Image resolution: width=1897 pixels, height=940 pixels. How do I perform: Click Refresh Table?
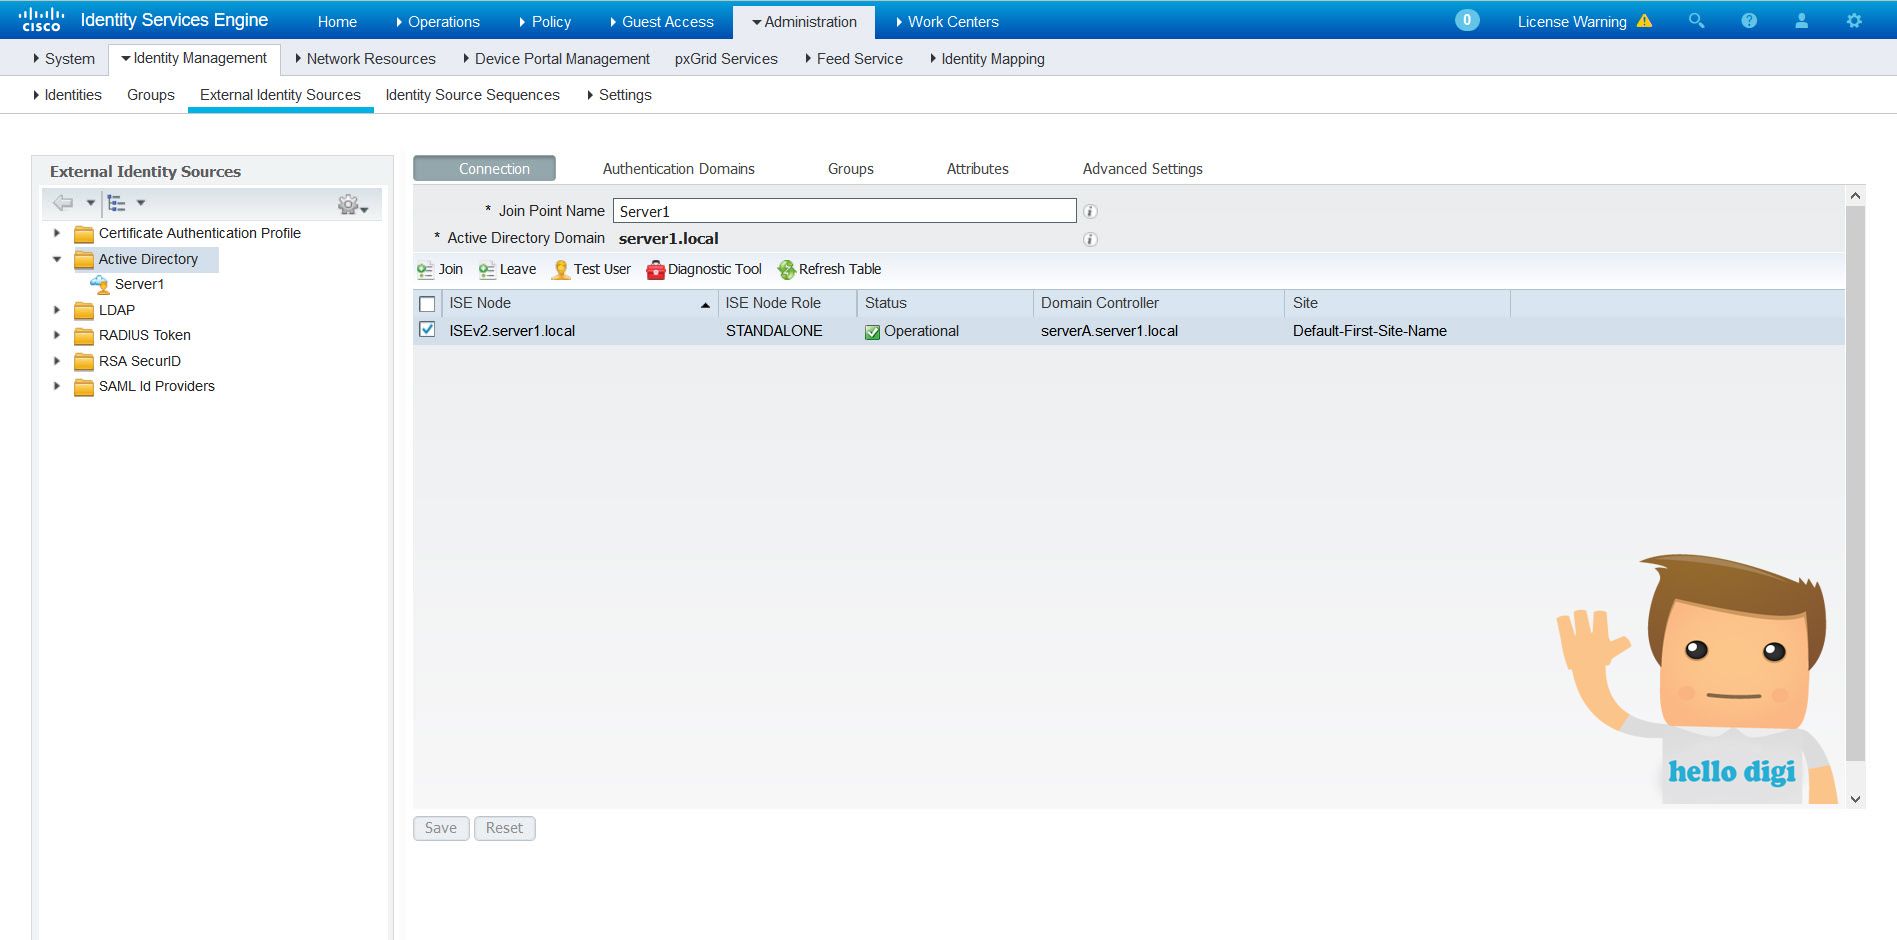[829, 270]
